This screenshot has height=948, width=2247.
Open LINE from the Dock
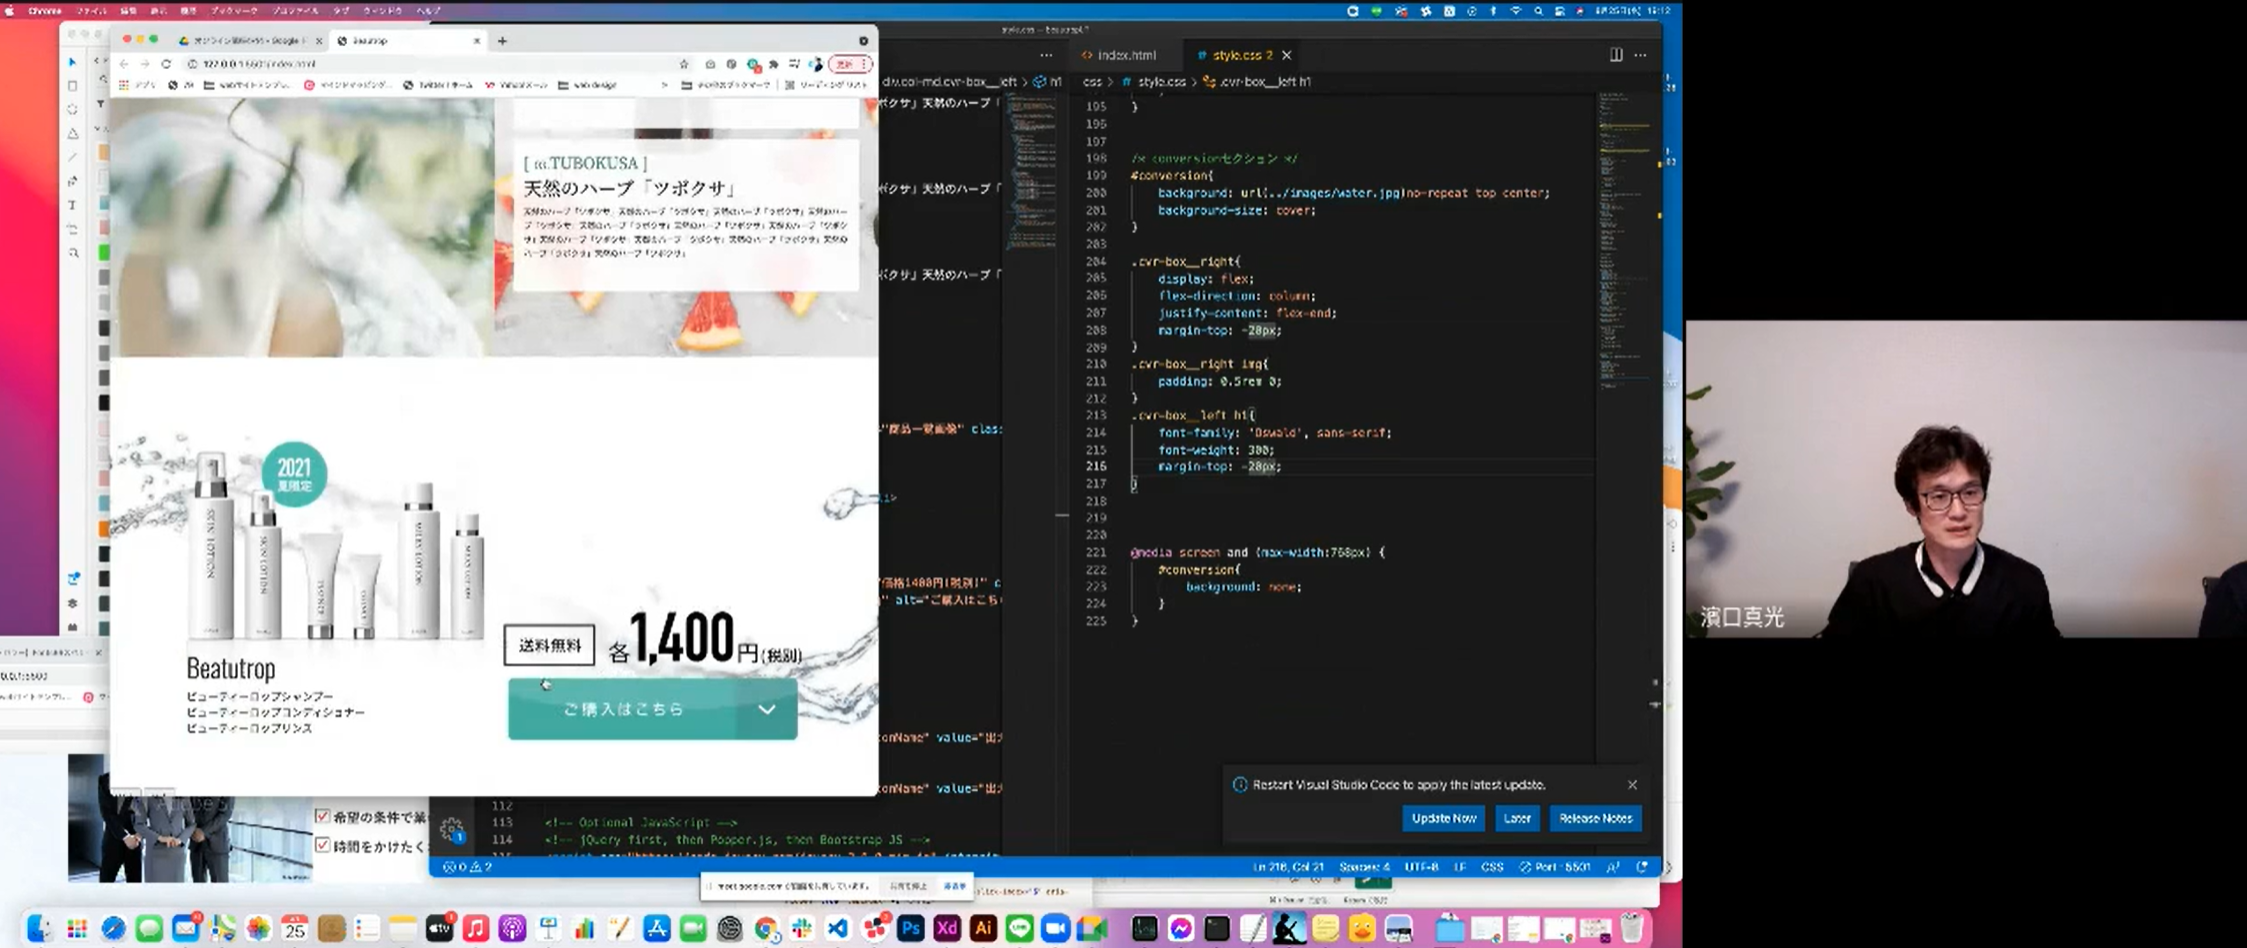(x=1019, y=929)
